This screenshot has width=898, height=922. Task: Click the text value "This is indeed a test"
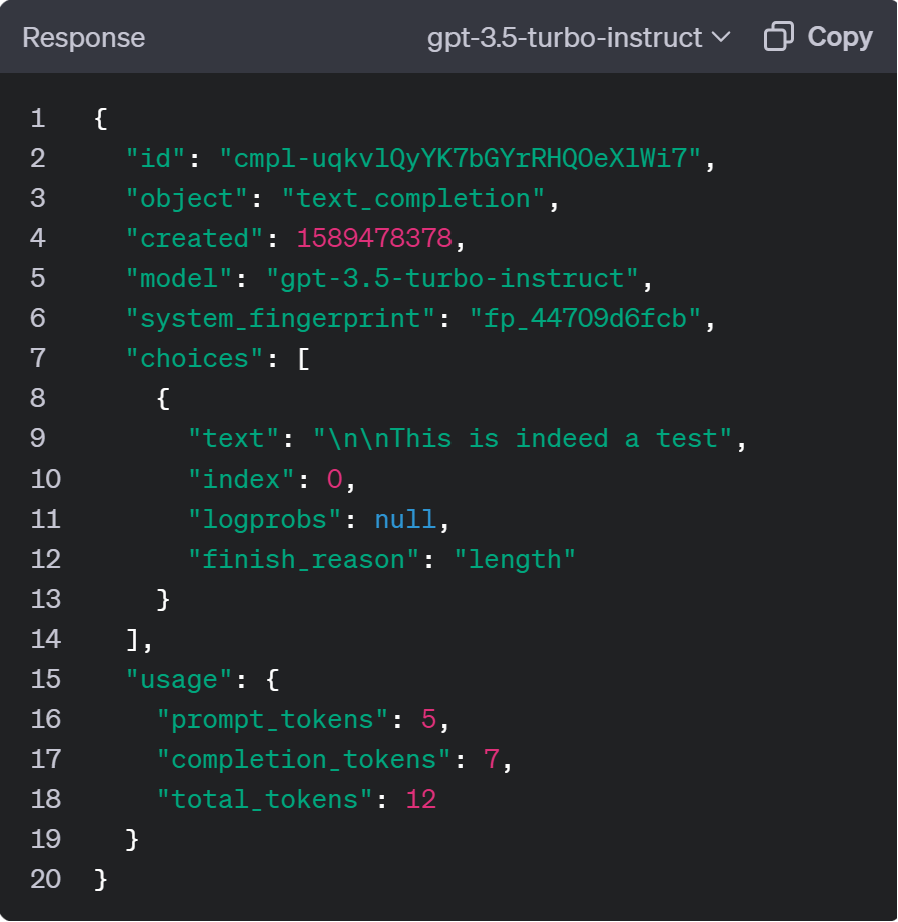pyautogui.click(x=522, y=439)
